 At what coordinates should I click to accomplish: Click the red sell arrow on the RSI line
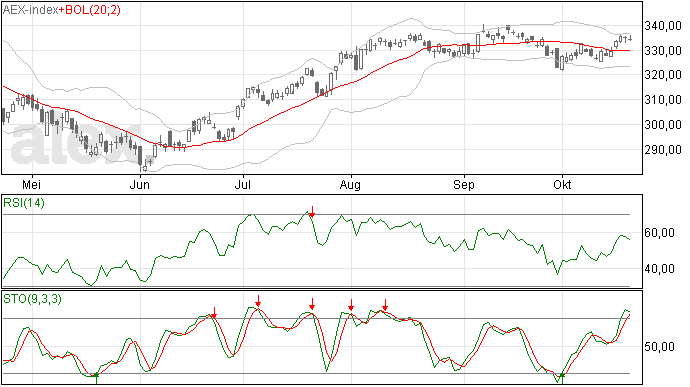312,211
